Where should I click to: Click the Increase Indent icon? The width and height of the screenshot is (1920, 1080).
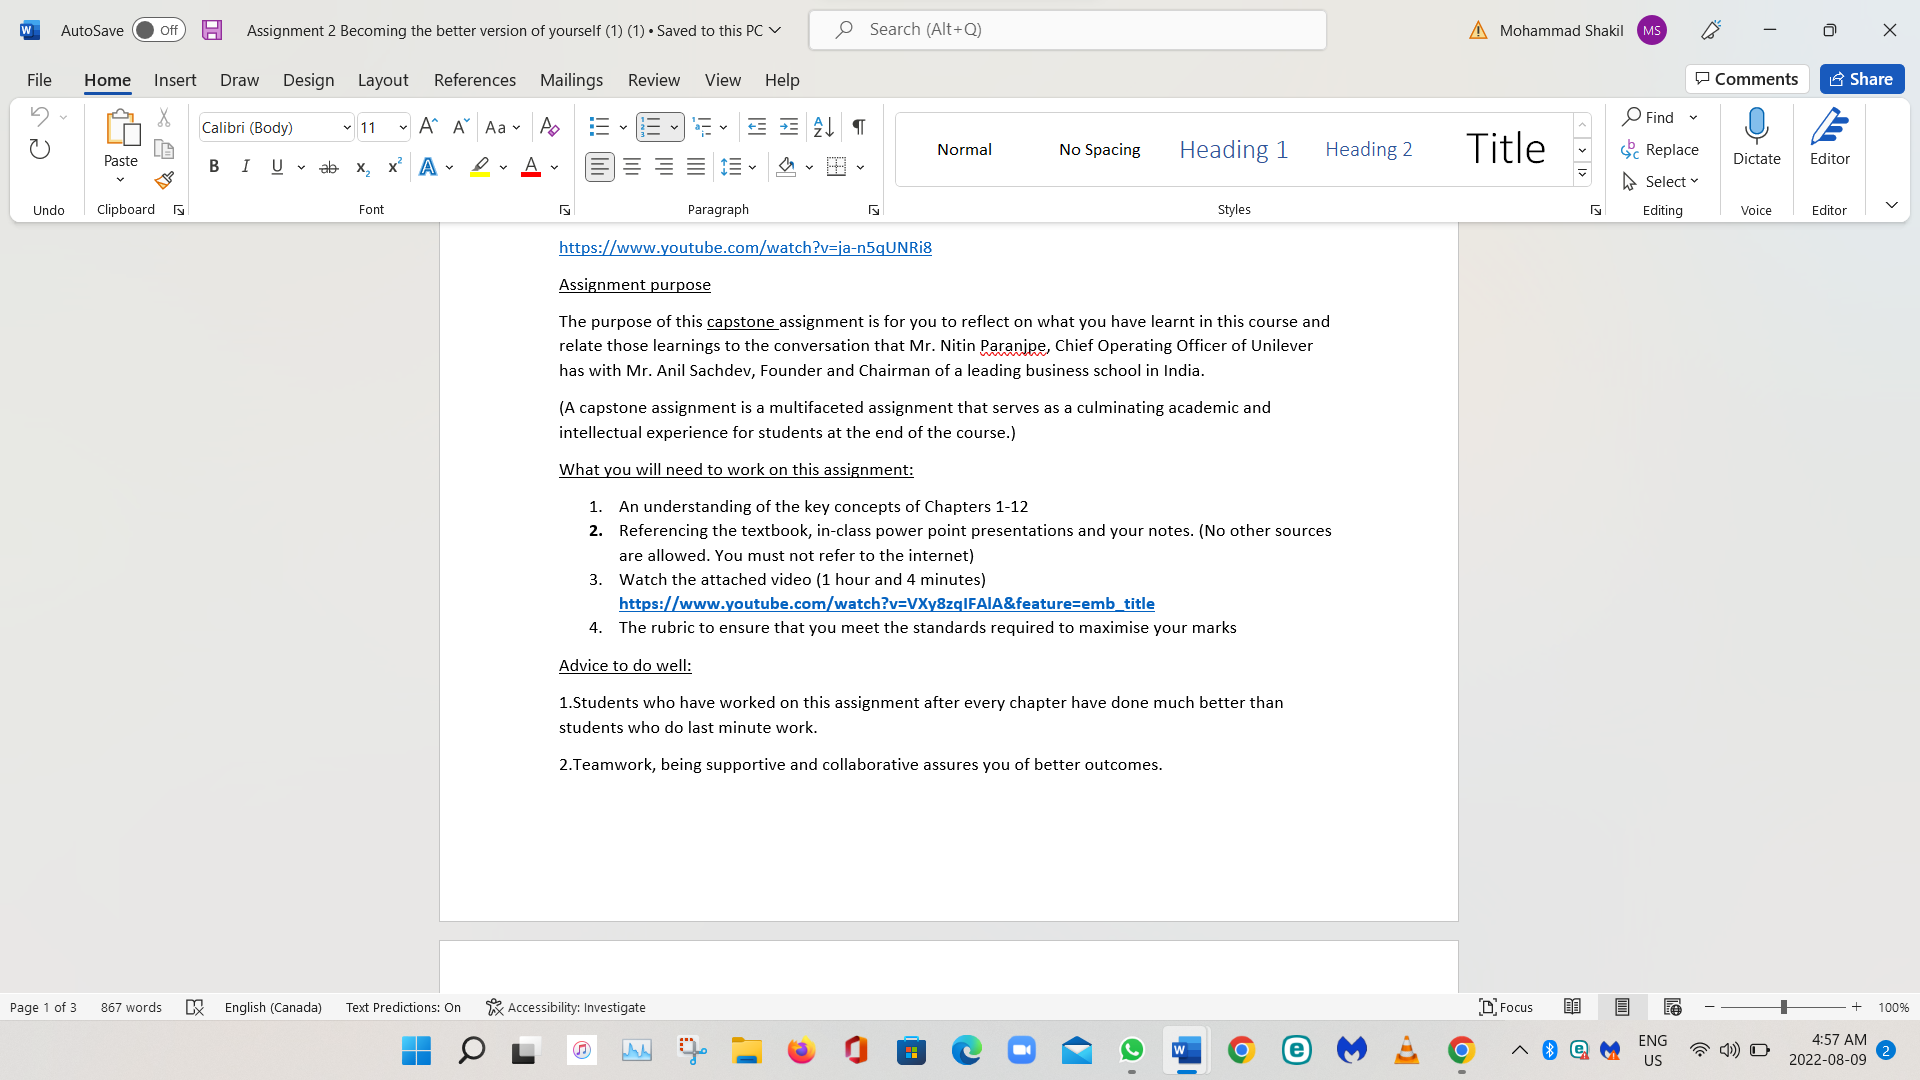click(x=789, y=127)
